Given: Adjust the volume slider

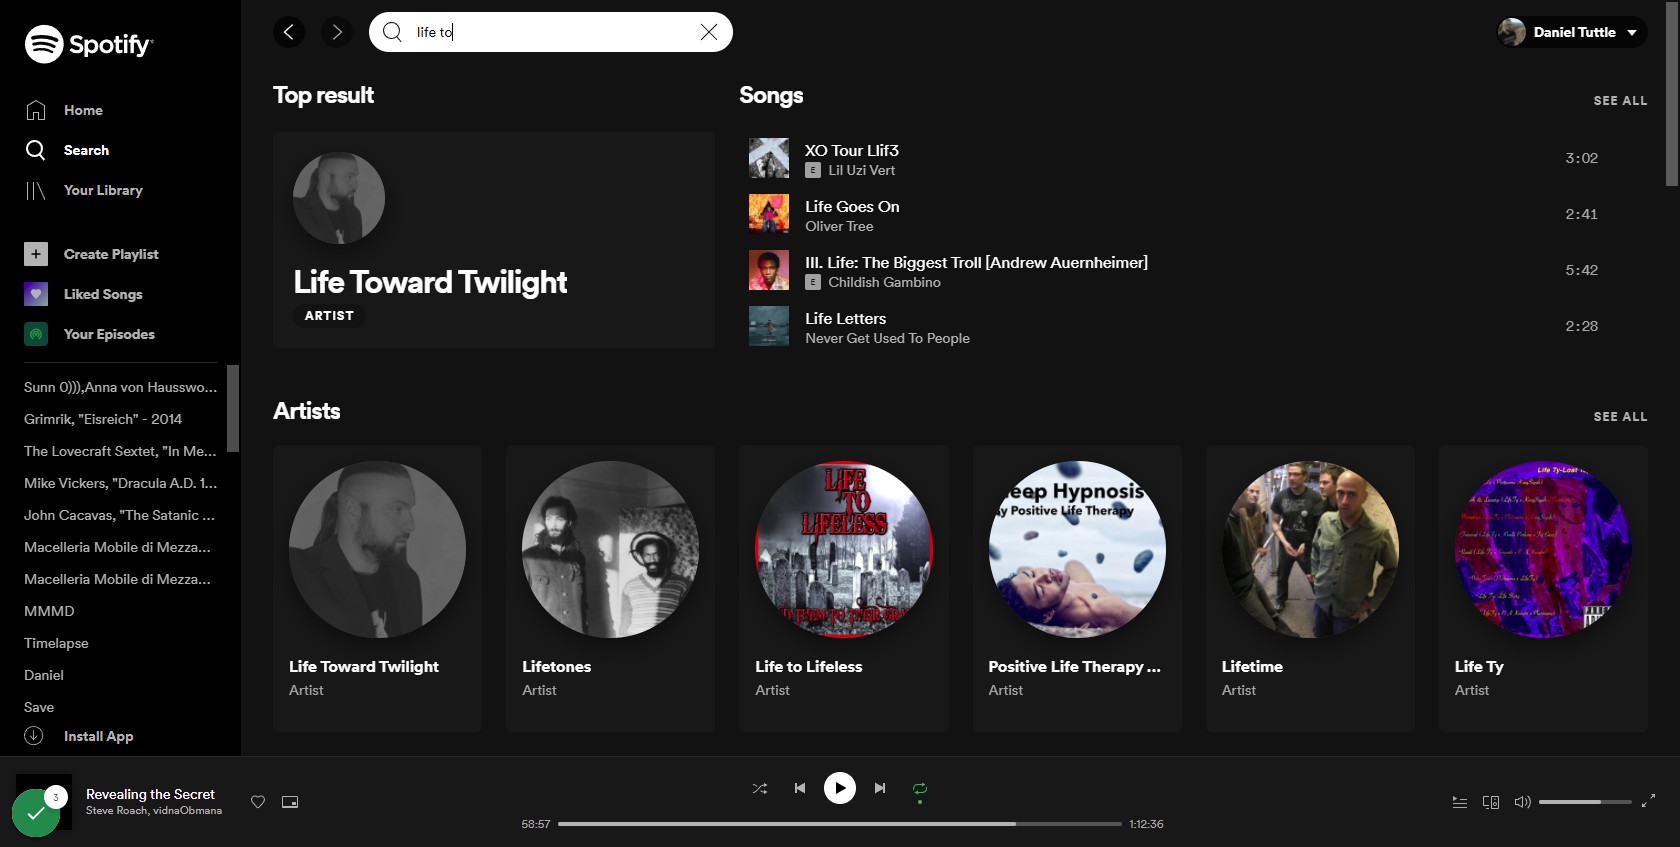Looking at the screenshot, I should click(x=1585, y=802).
